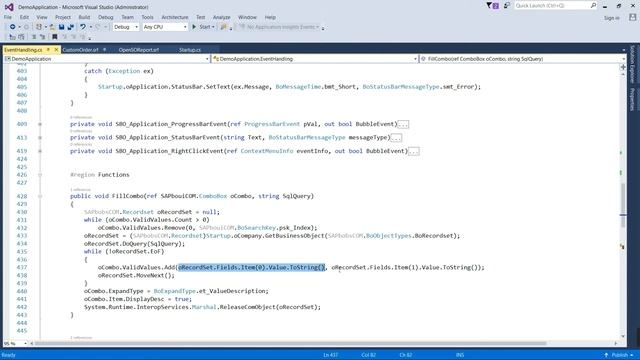Open the Analyze menu
Viewport: 640px width, 360px height.
(222, 17)
